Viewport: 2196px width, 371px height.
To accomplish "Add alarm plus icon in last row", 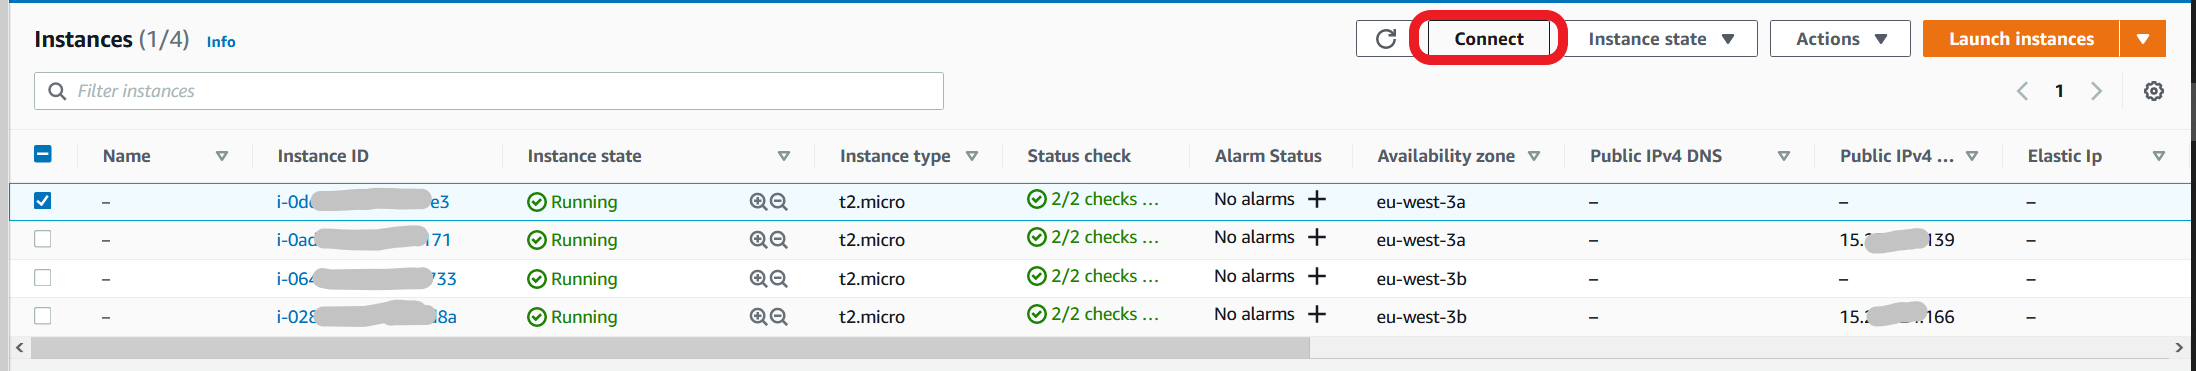I will [1317, 314].
